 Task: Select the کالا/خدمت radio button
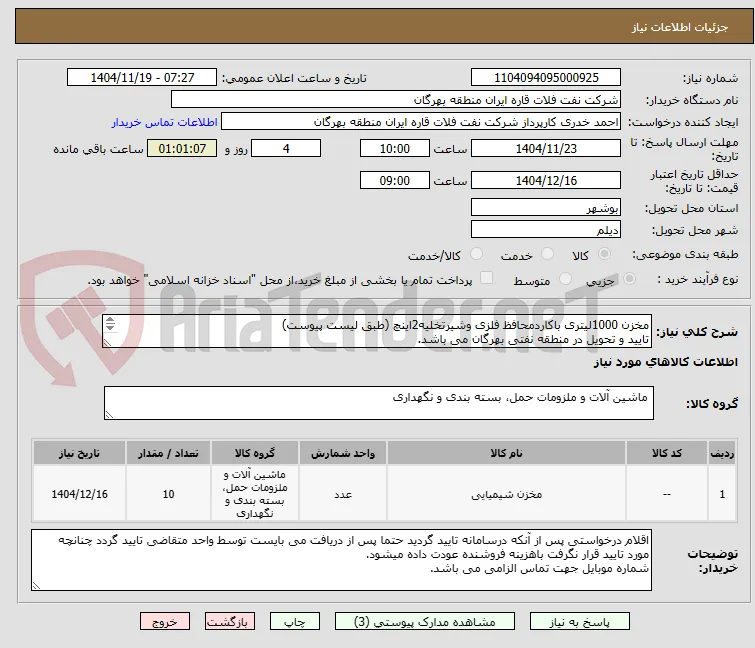[x=476, y=254]
